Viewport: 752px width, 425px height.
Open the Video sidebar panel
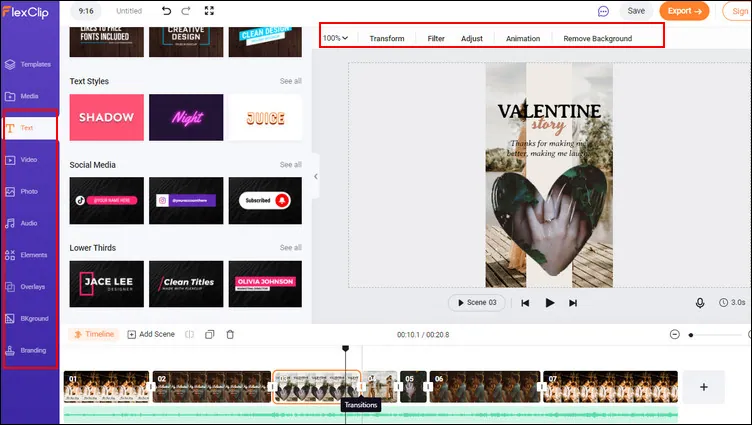point(21,160)
